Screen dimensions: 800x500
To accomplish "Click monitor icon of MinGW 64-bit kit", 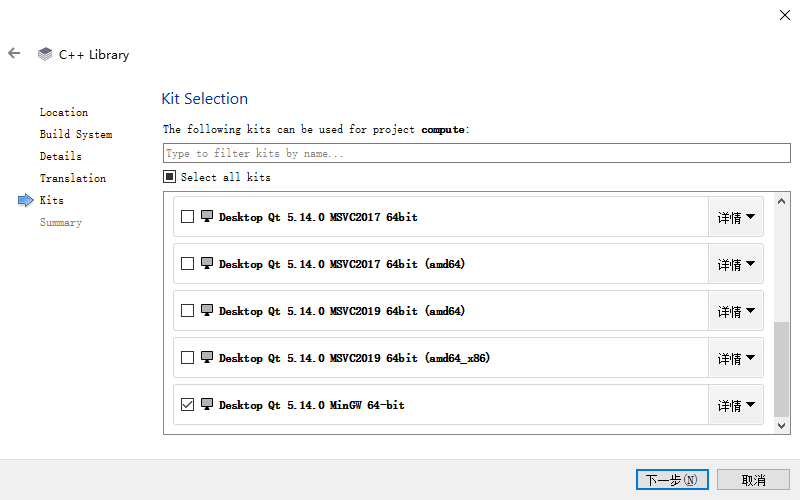I will pos(207,404).
